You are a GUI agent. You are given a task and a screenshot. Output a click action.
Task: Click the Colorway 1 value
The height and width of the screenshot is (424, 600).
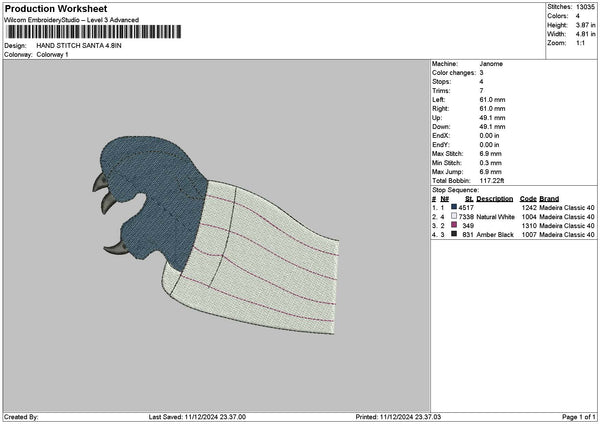pyautogui.click(x=52, y=54)
